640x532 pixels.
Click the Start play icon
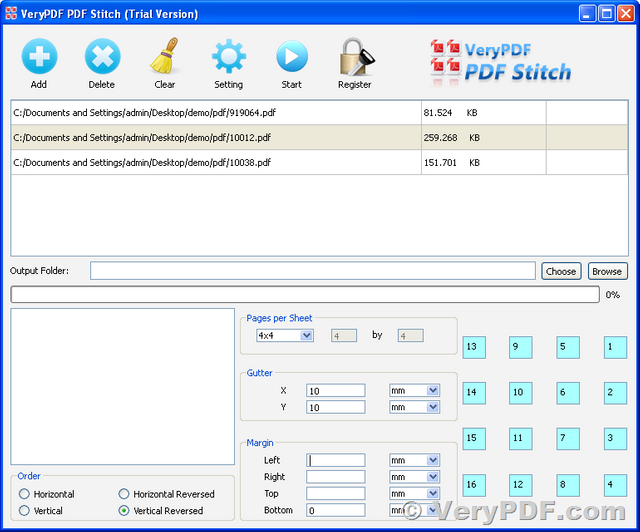pyautogui.click(x=291, y=56)
